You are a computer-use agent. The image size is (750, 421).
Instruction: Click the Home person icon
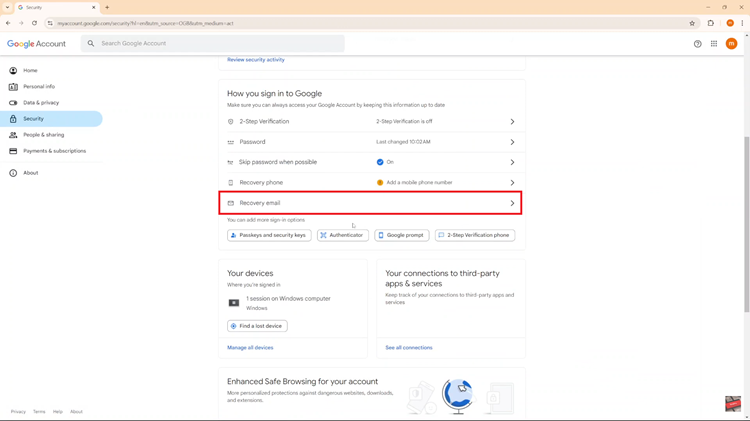(x=13, y=70)
